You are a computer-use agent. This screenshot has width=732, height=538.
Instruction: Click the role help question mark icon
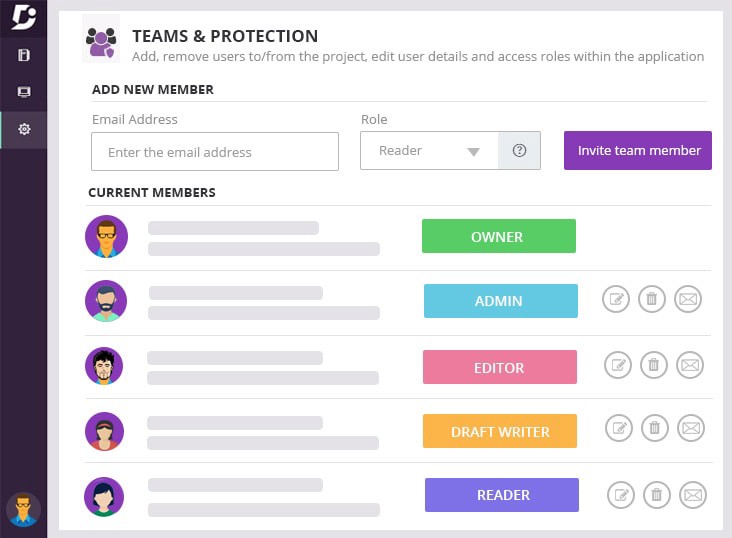(519, 151)
